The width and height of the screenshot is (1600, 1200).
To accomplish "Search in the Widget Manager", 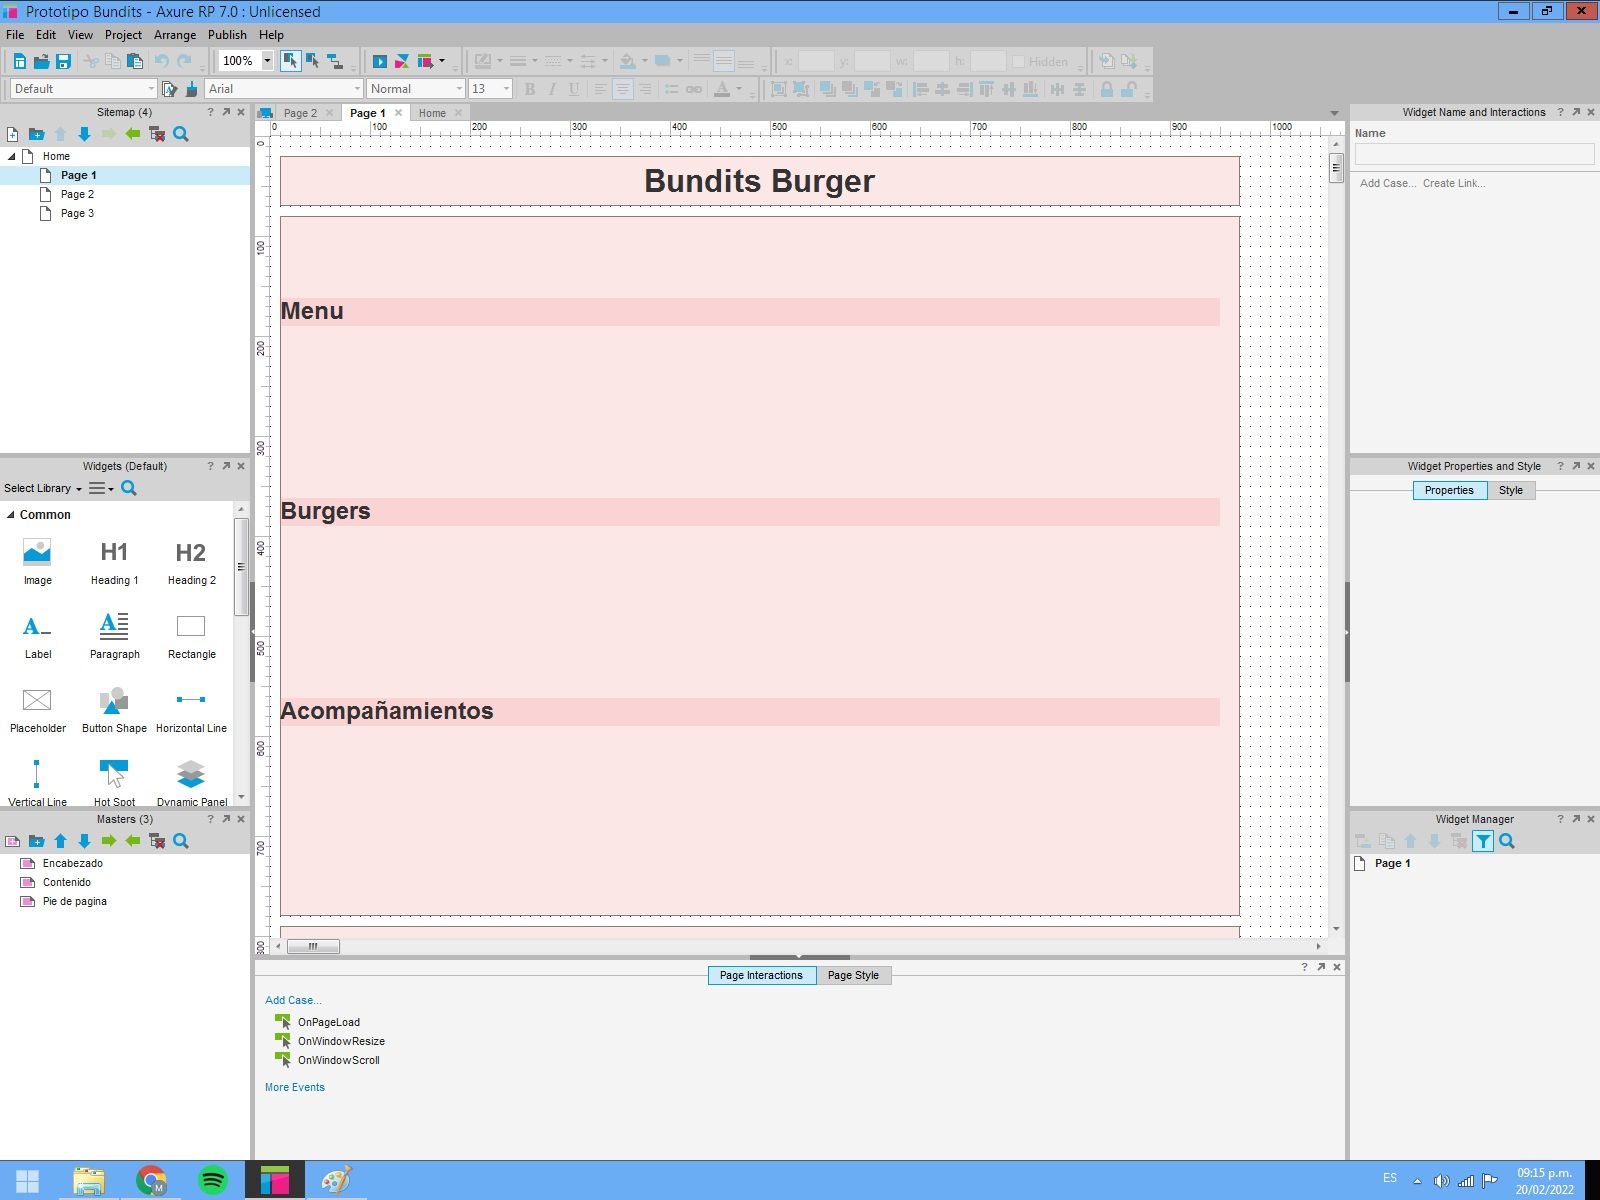I will [1507, 841].
